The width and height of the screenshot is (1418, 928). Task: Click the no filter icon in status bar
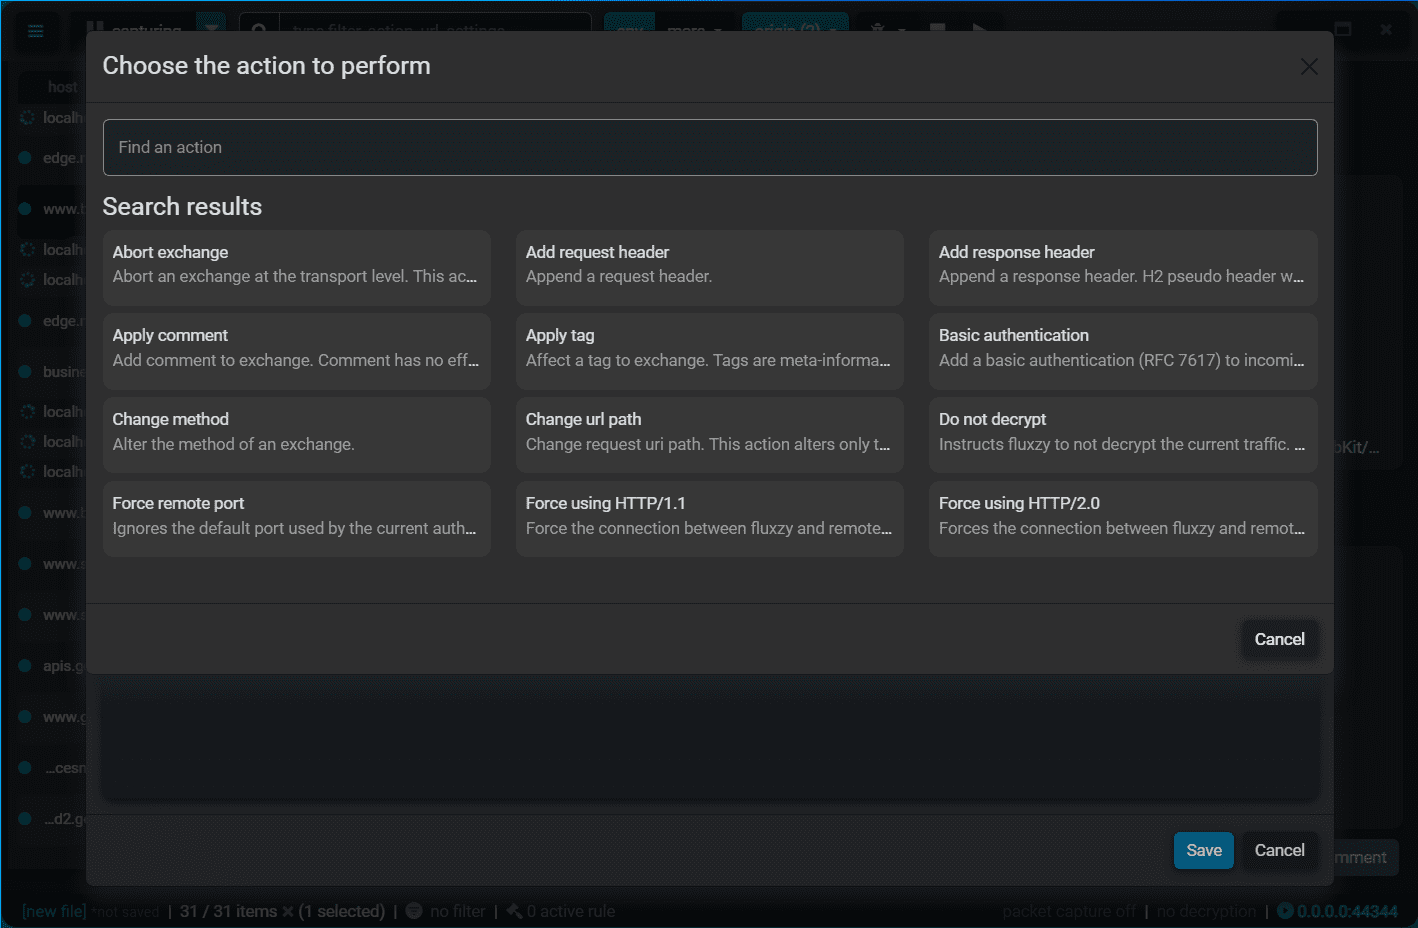pos(414,911)
